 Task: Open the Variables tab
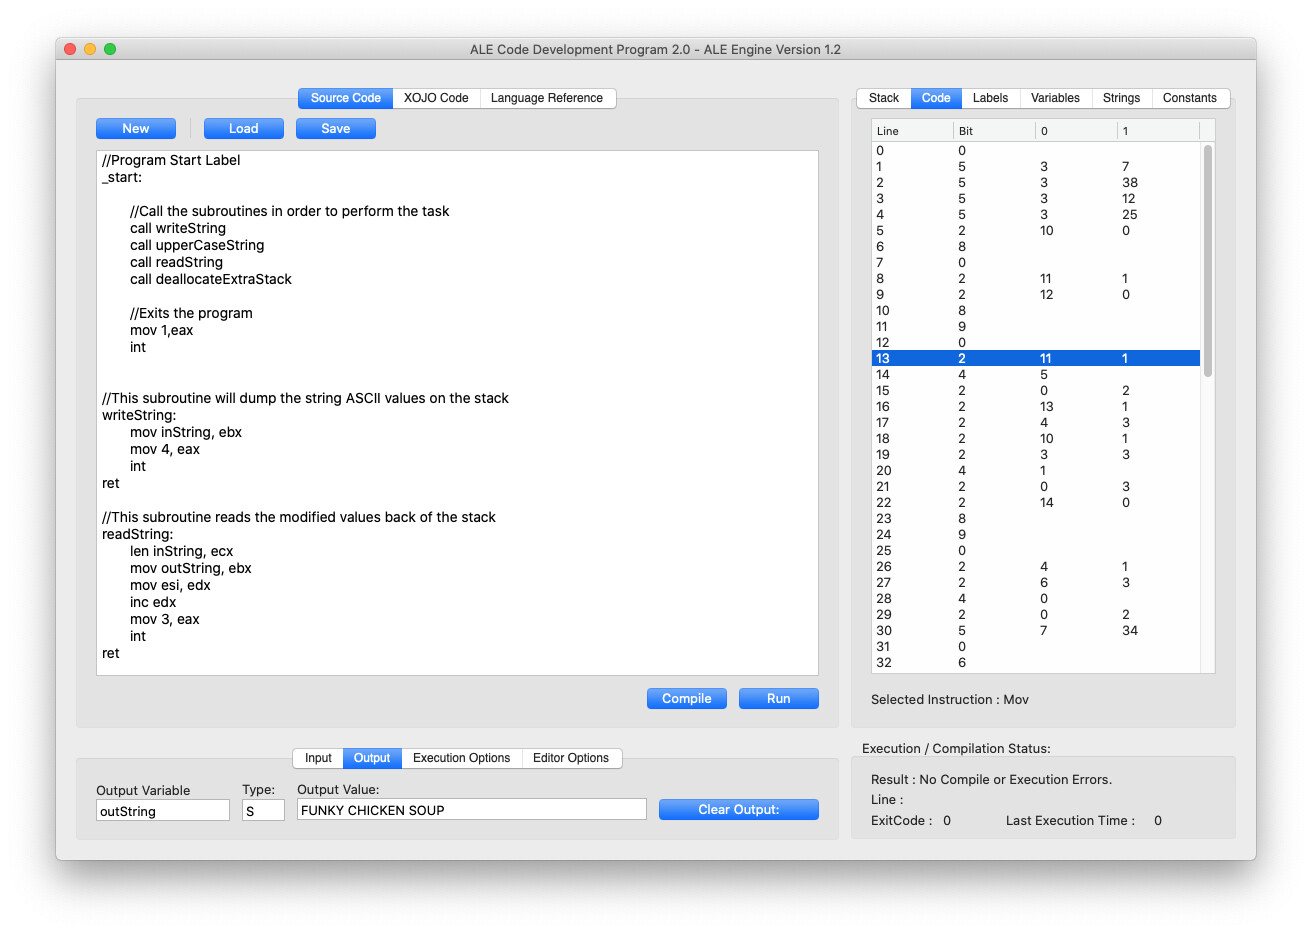pyautogui.click(x=1055, y=98)
